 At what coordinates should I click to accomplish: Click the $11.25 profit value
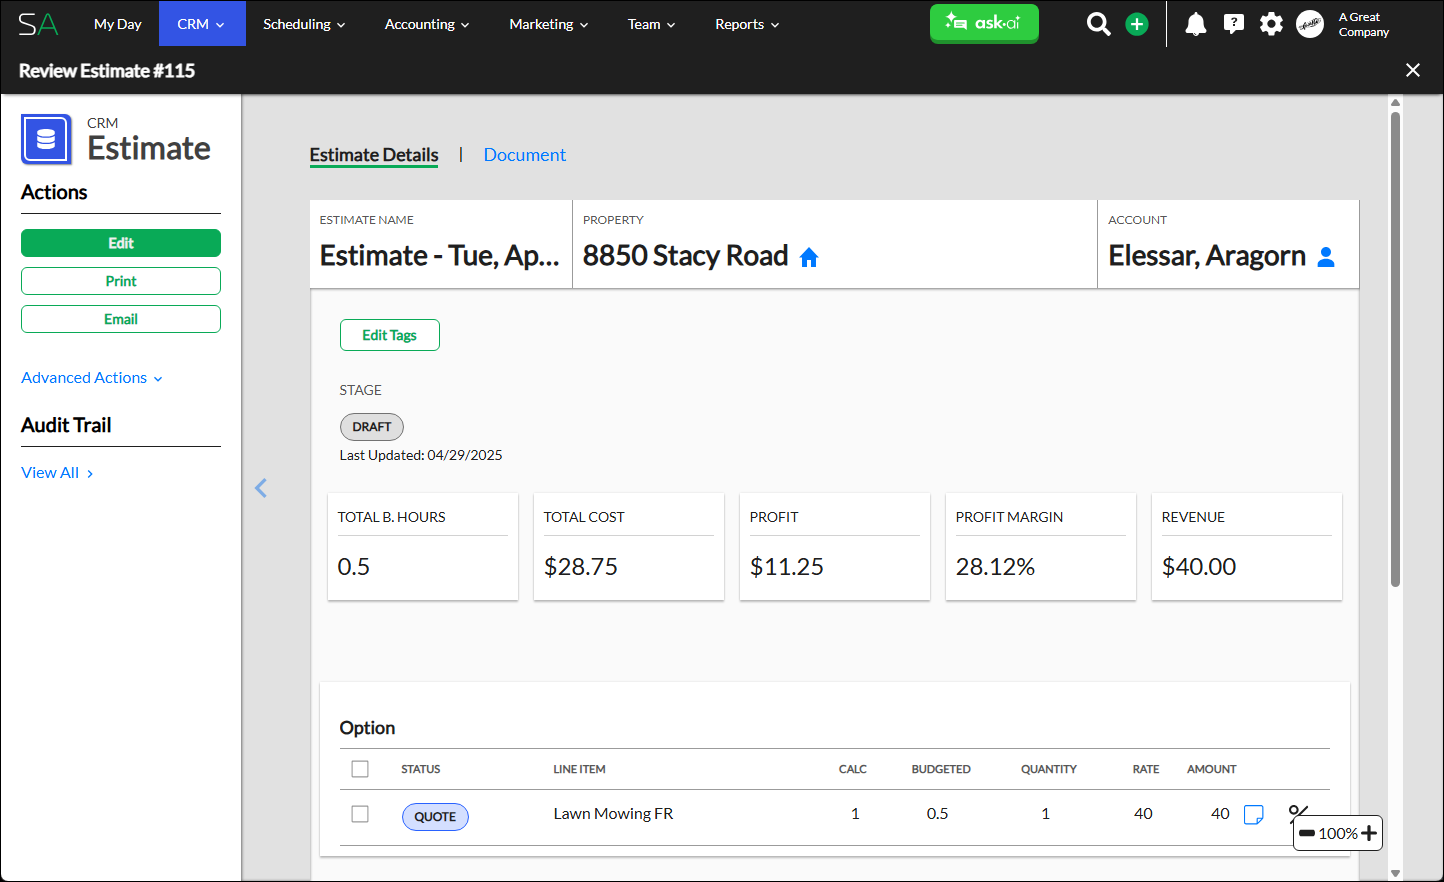787,567
